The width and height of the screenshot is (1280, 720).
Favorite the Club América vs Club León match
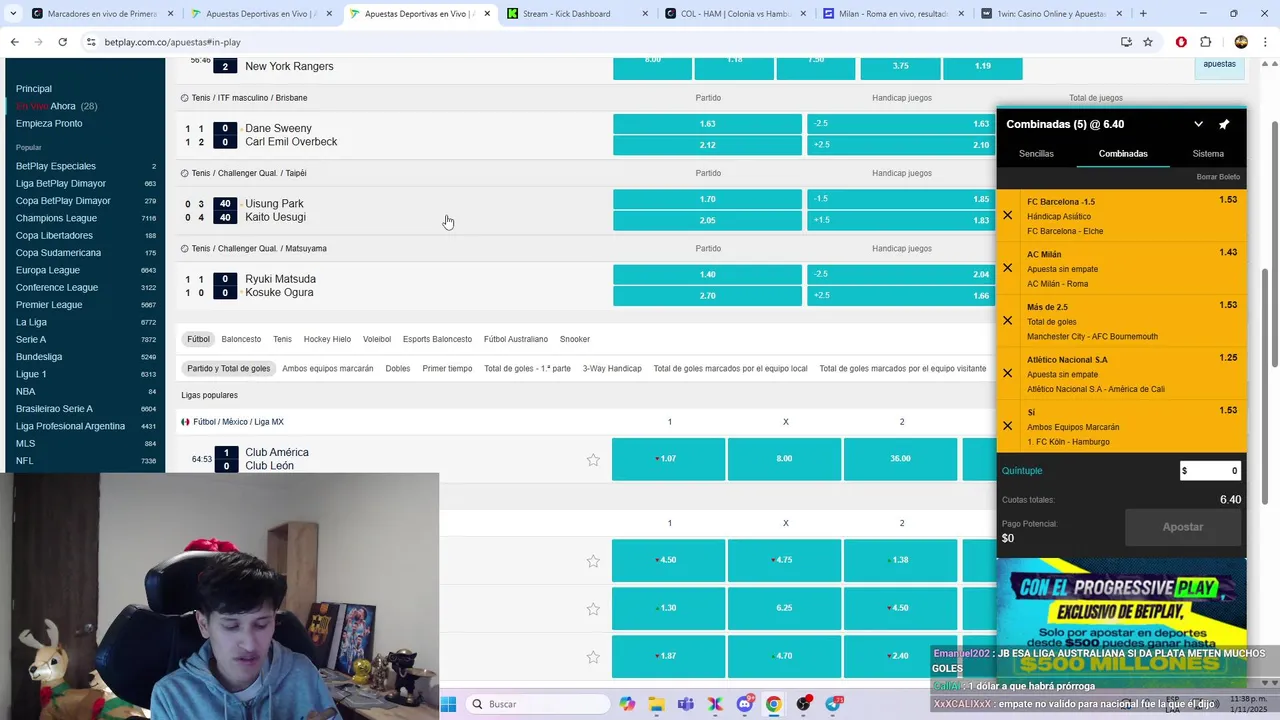click(593, 460)
